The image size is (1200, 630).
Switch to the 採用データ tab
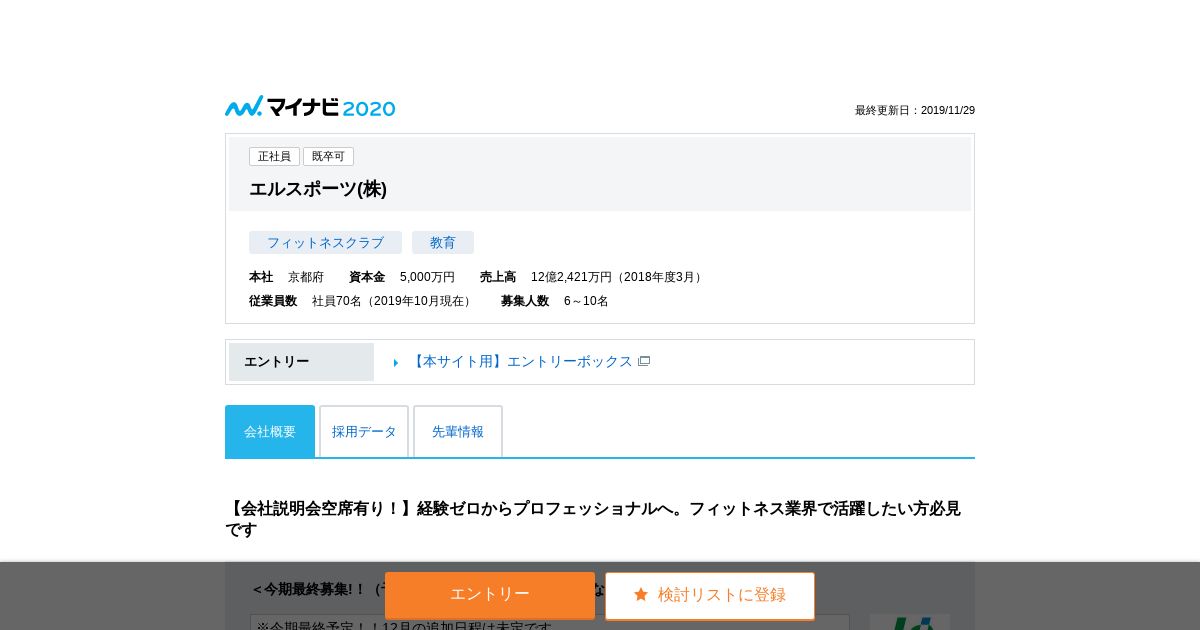(364, 432)
